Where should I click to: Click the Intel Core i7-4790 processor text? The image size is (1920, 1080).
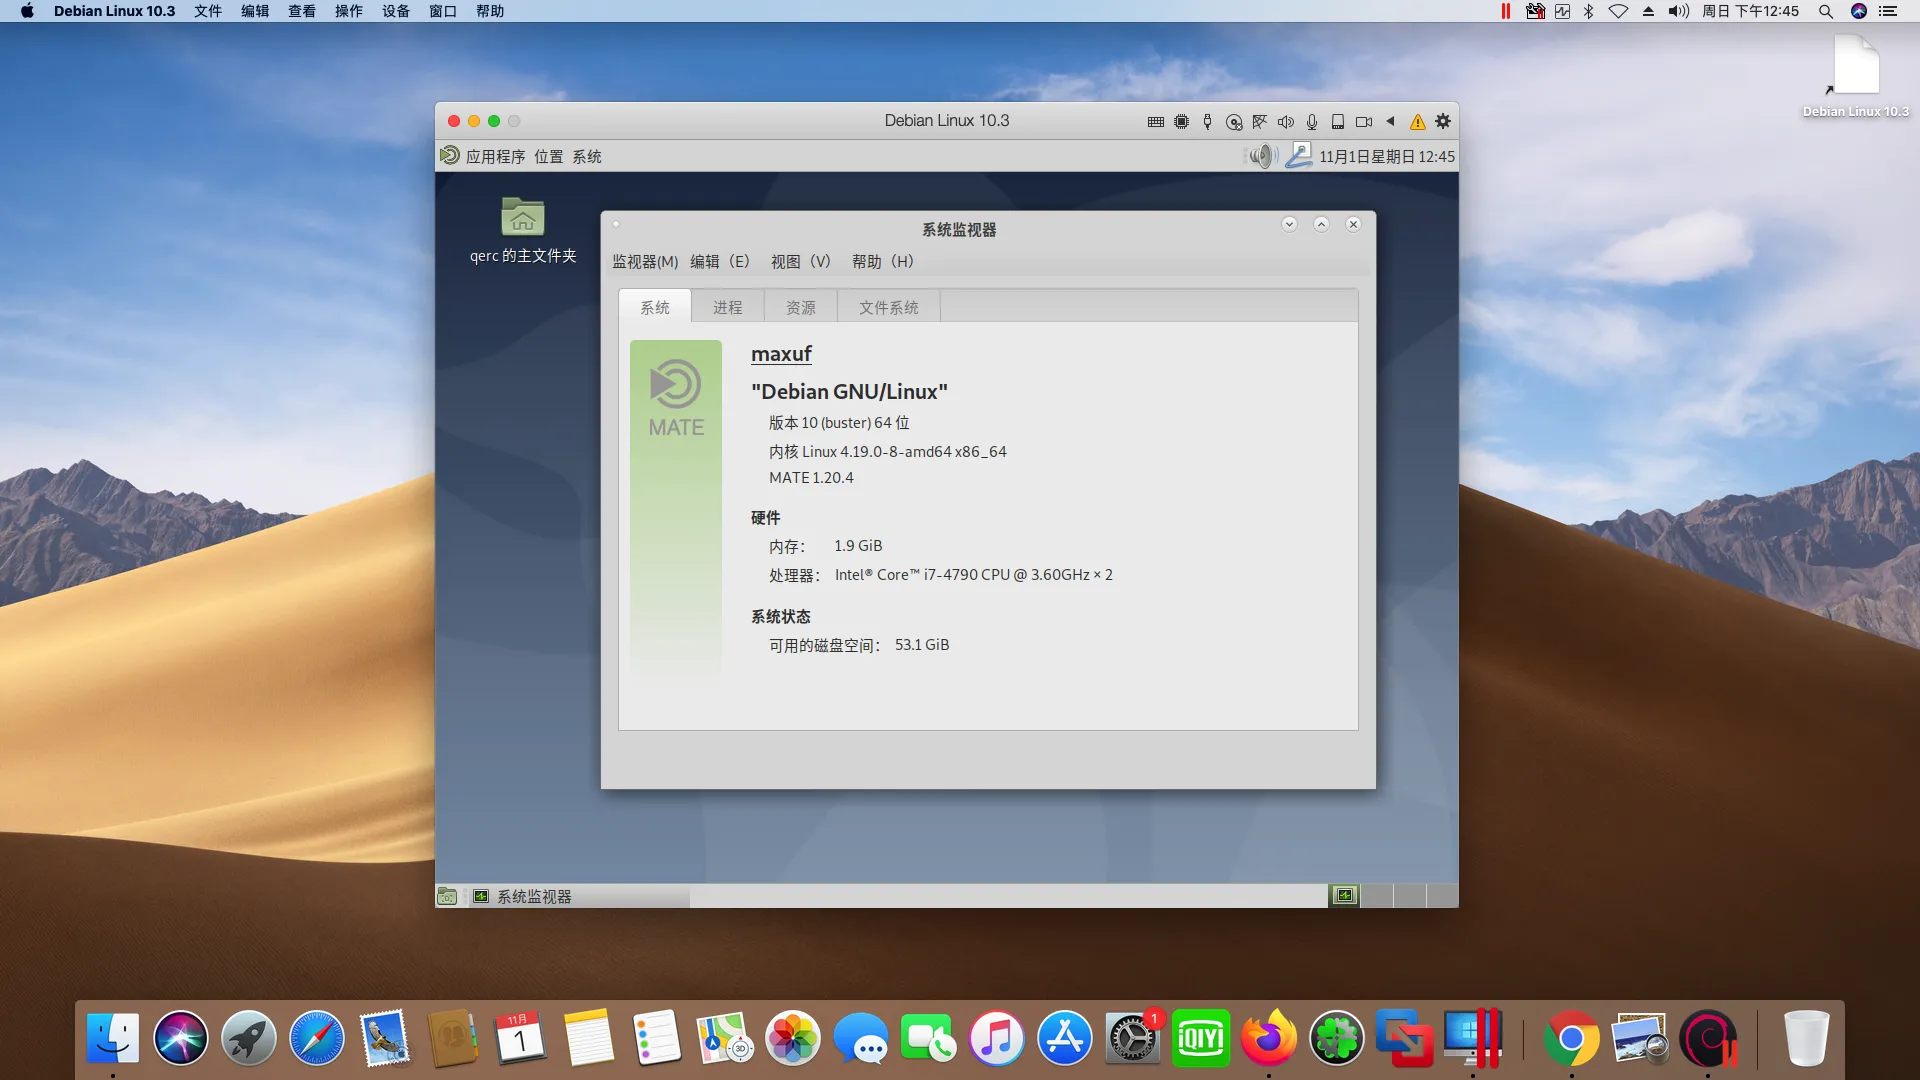pyautogui.click(x=974, y=575)
